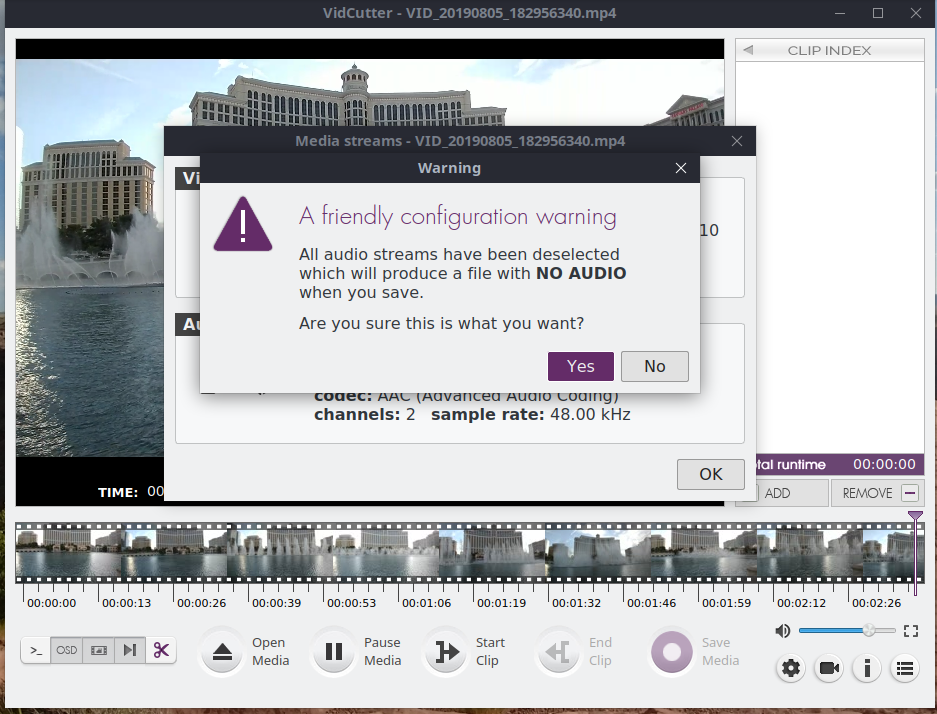This screenshot has height=714, width=937.
Task: Open media stream selector camera icon
Action: click(x=828, y=668)
